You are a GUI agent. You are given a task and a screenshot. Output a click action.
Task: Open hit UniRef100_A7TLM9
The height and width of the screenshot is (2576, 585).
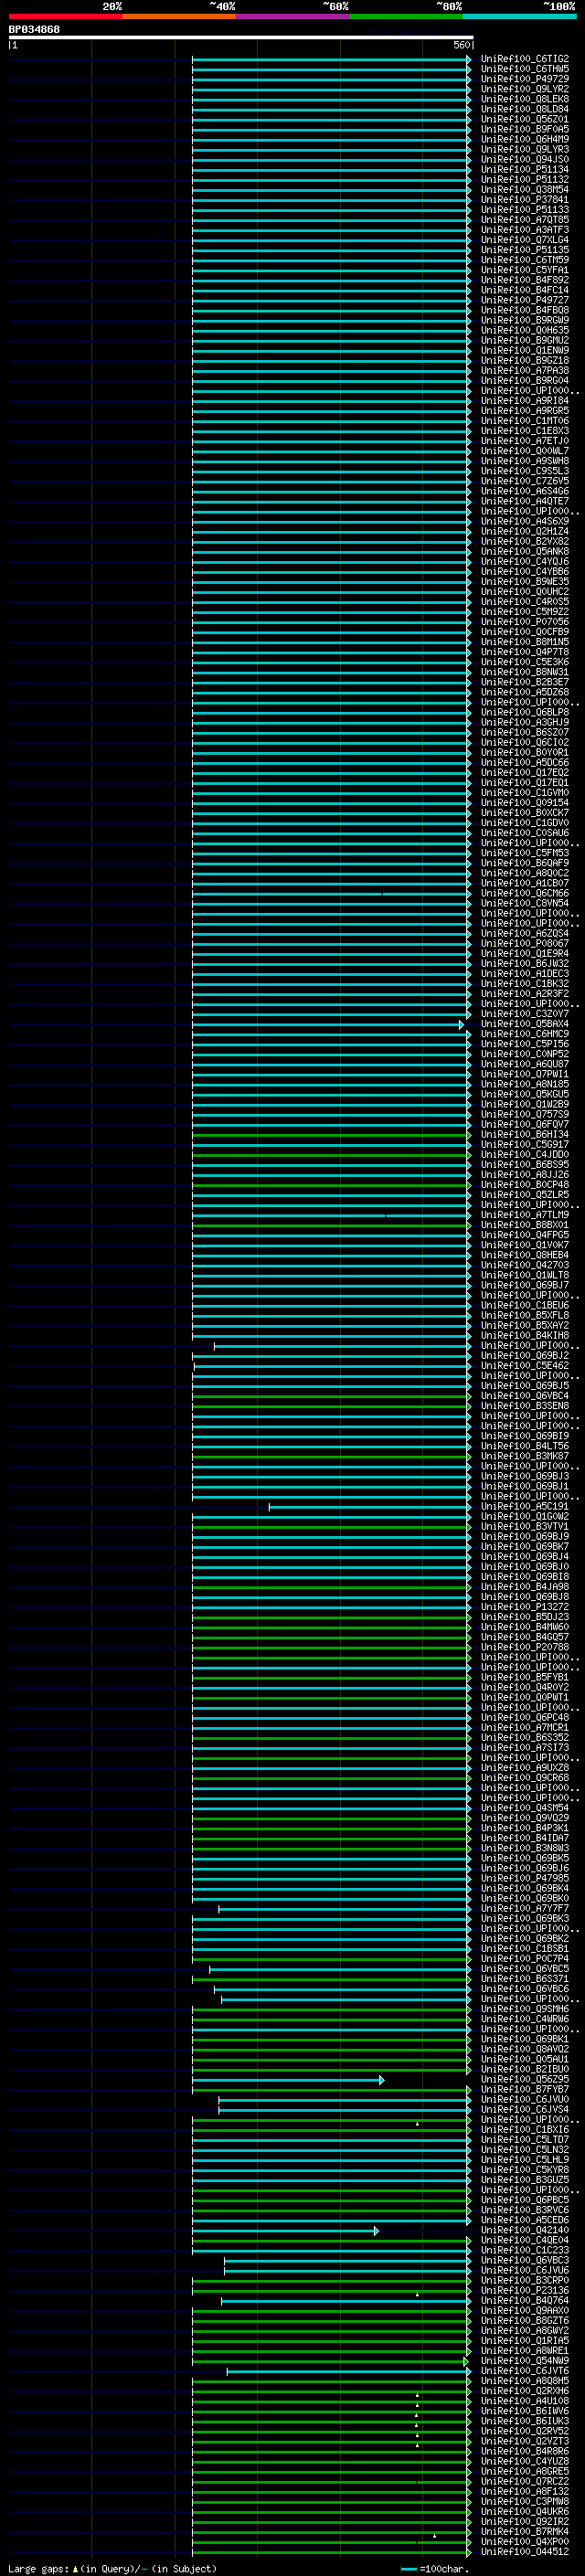(525, 1215)
